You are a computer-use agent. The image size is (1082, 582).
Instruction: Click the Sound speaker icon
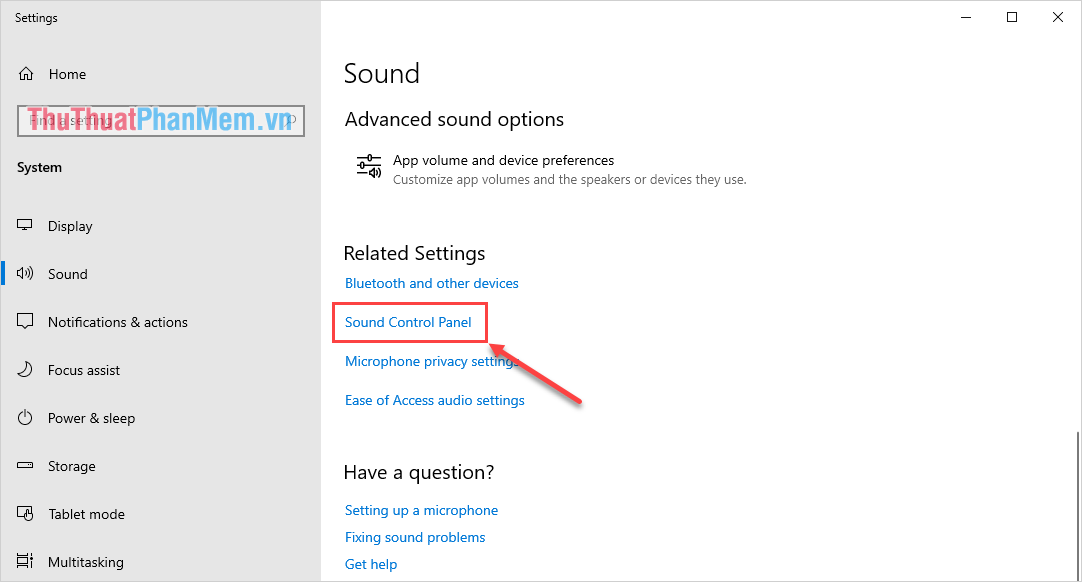[24, 273]
